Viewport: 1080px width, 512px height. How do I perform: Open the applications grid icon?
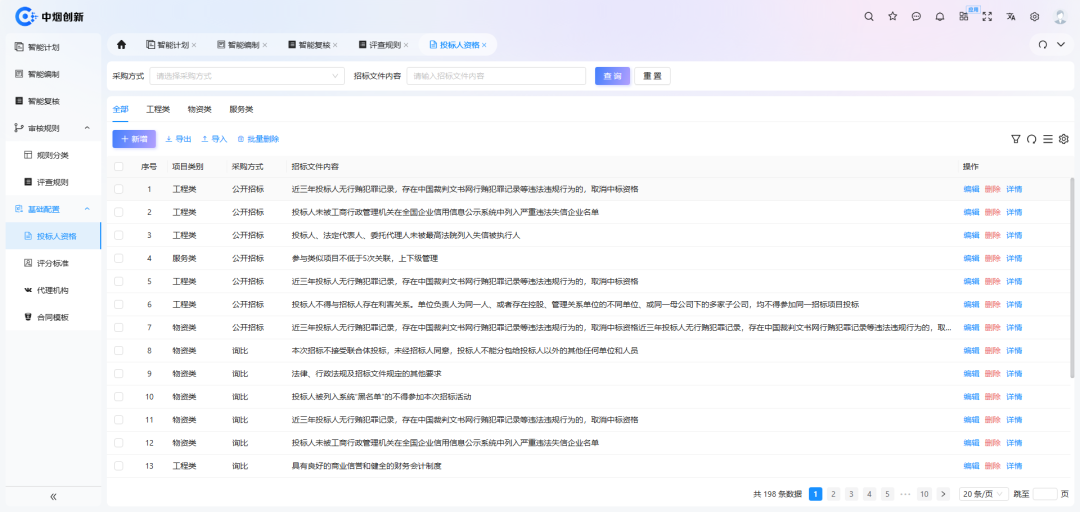point(964,17)
